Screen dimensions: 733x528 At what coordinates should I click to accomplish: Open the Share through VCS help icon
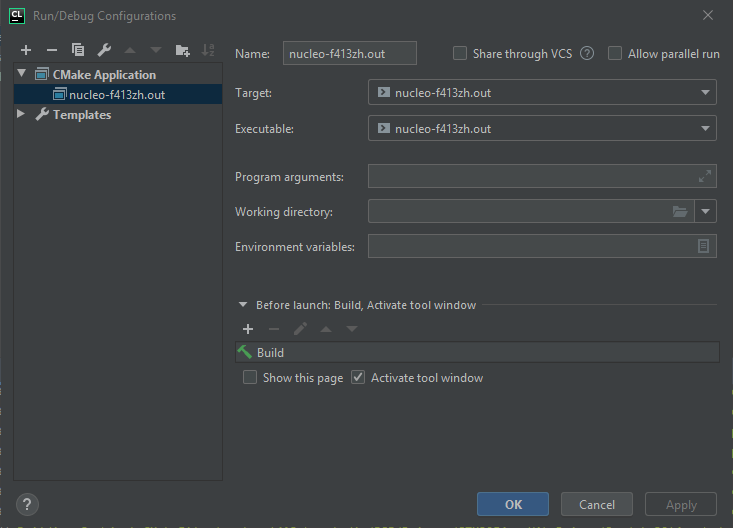pyautogui.click(x=587, y=54)
